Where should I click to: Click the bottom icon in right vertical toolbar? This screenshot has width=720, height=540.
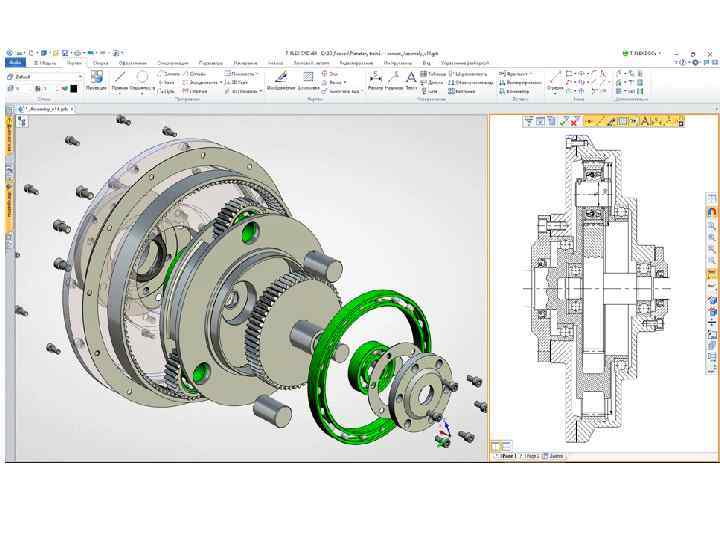point(712,368)
